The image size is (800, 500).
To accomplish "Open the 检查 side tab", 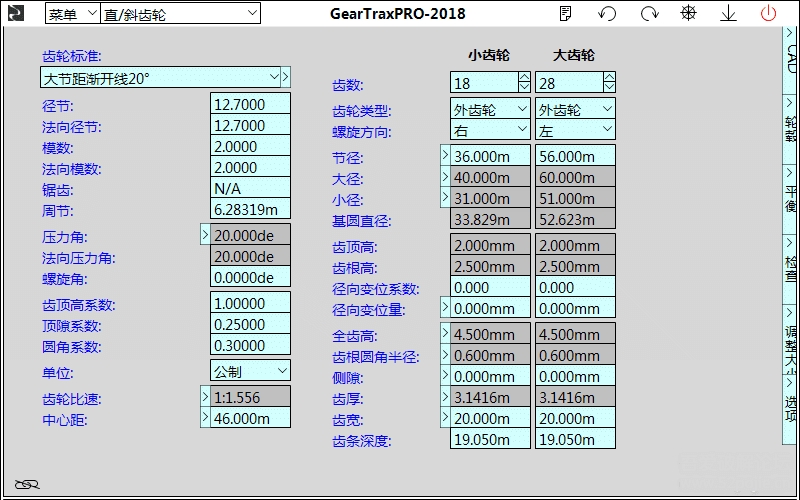I will click(791, 269).
